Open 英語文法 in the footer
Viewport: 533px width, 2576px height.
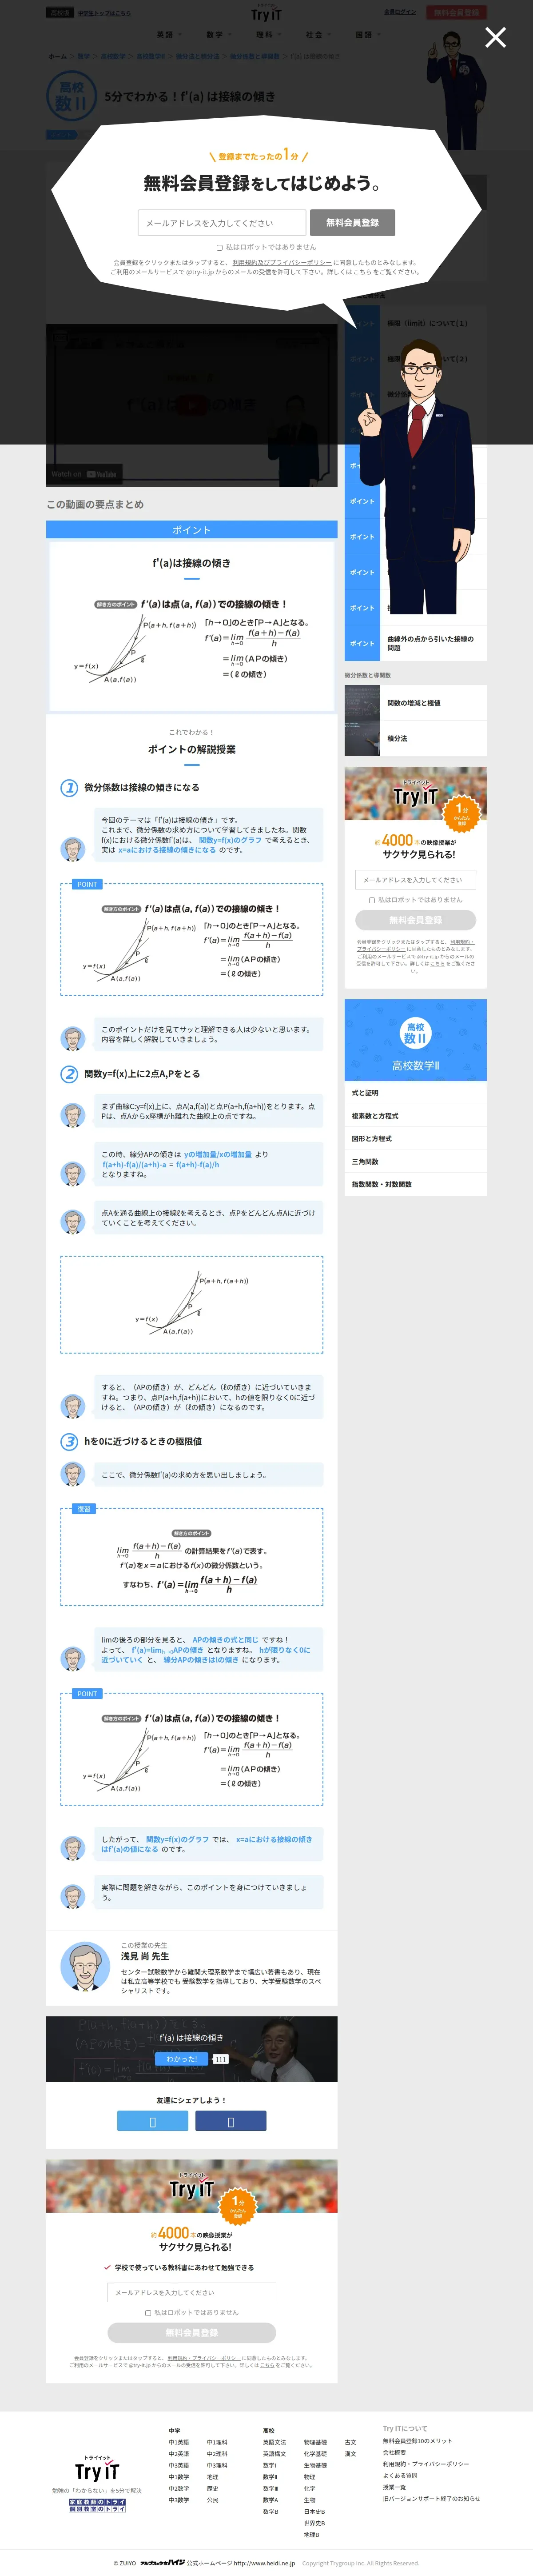(274, 2442)
